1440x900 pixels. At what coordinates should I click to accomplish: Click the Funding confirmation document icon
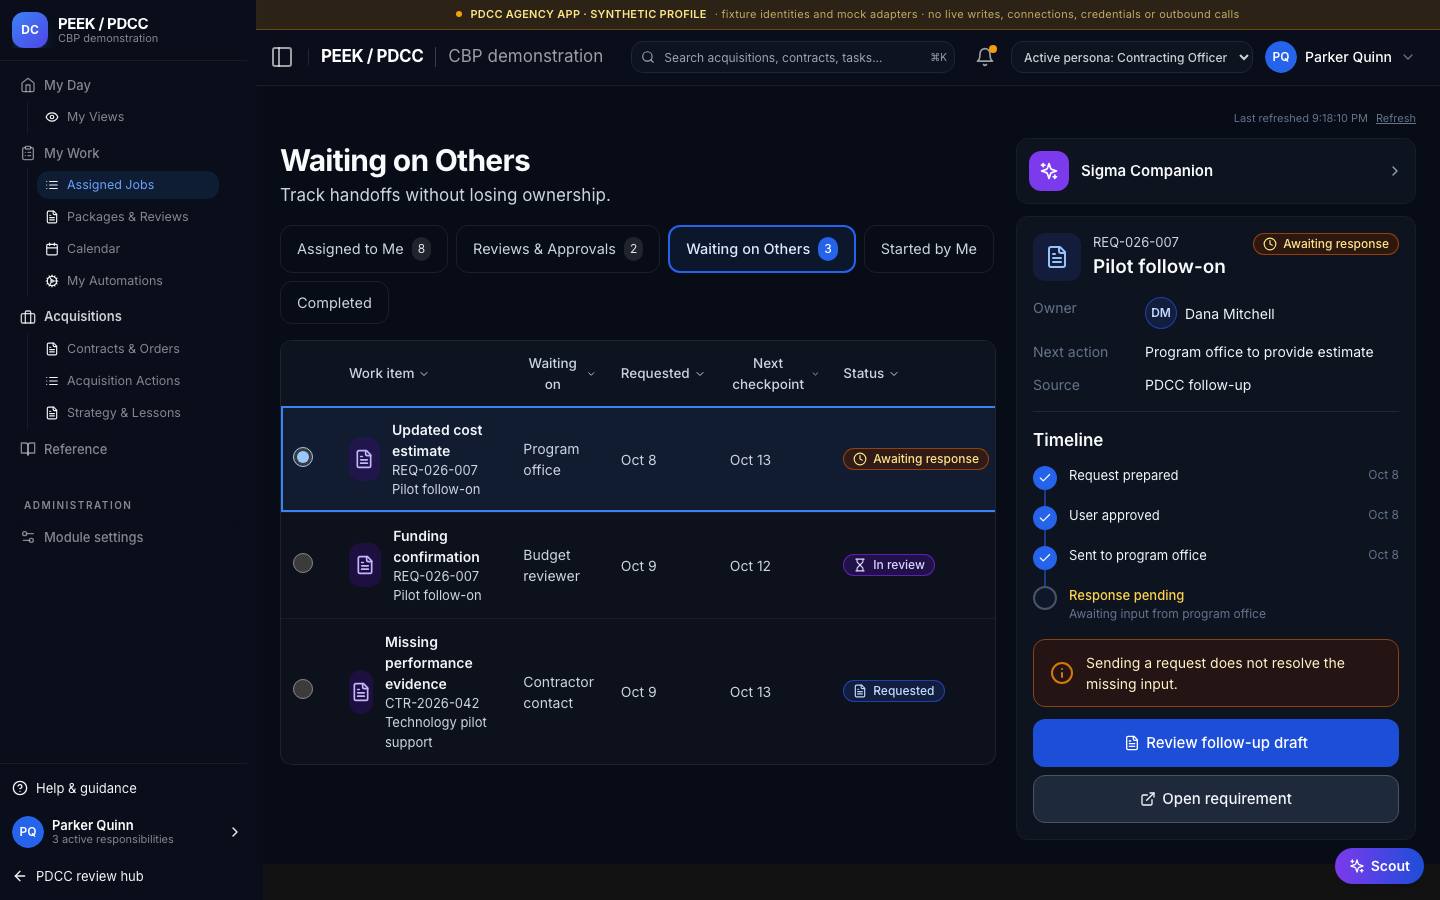pos(365,565)
